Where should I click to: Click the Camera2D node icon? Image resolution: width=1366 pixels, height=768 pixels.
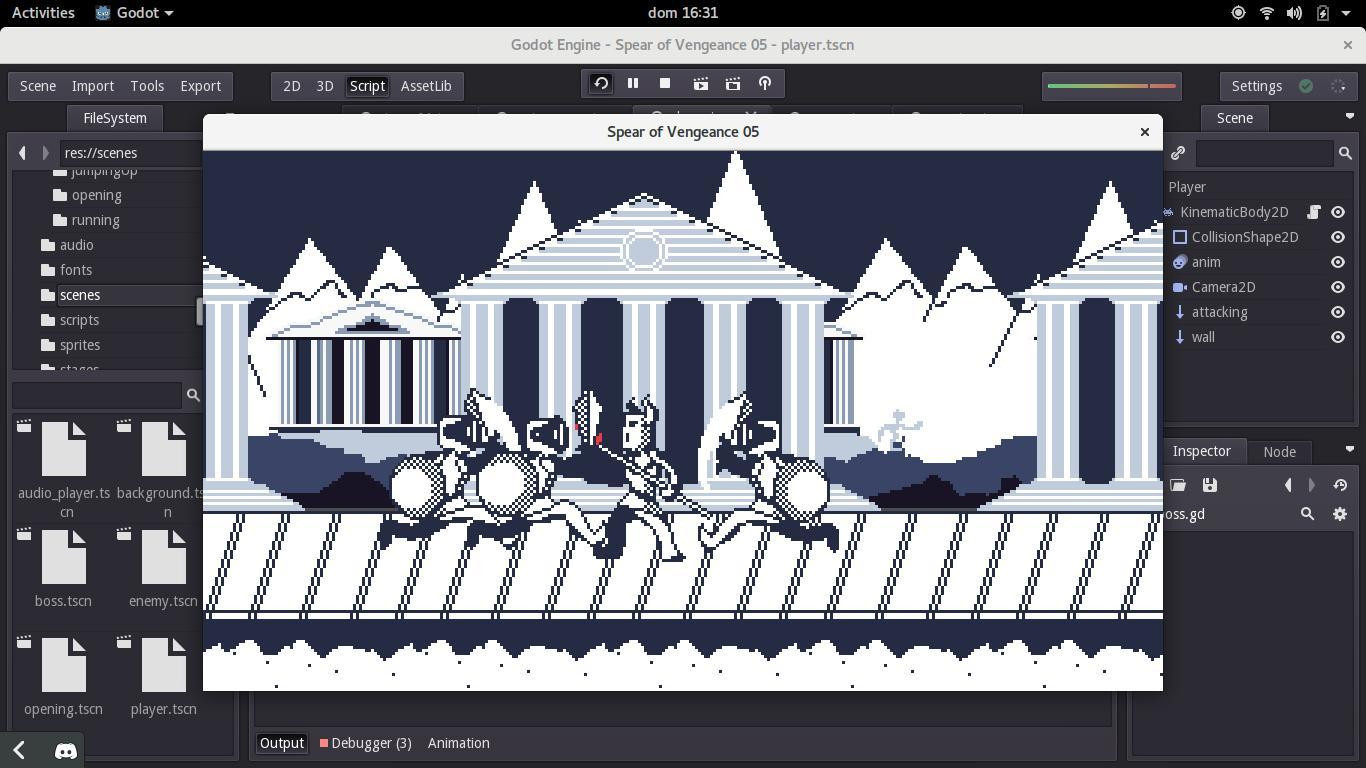tap(1180, 287)
